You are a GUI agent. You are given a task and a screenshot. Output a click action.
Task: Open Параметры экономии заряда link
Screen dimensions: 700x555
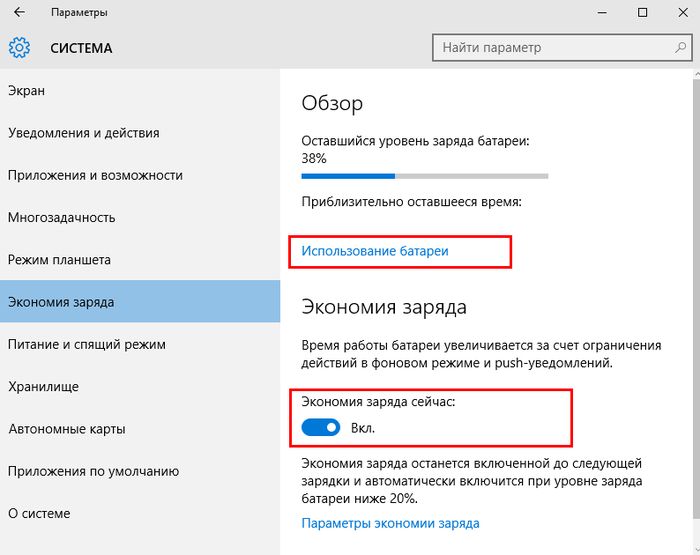[x=390, y=523]
